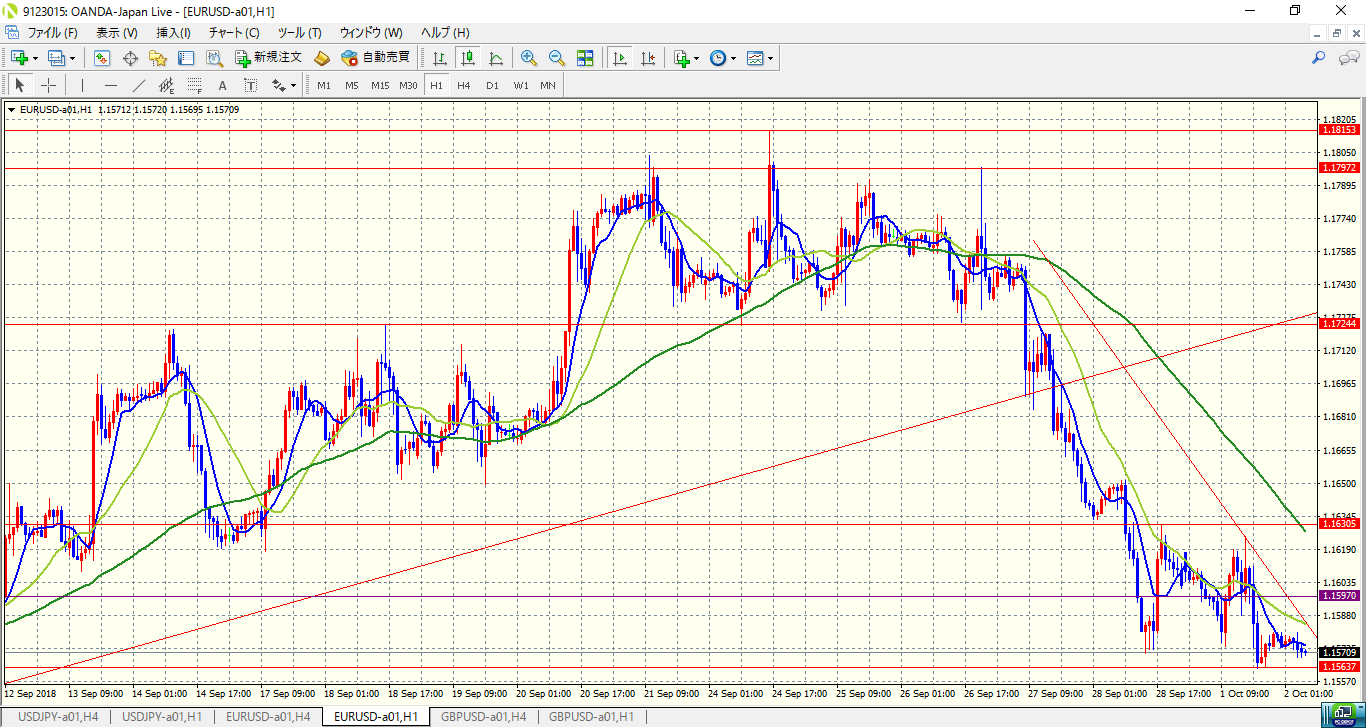Switch to GBPUSD-a01,H4 chart tab
This screenshot has width=1366, height=728.
tap(484, 716)
